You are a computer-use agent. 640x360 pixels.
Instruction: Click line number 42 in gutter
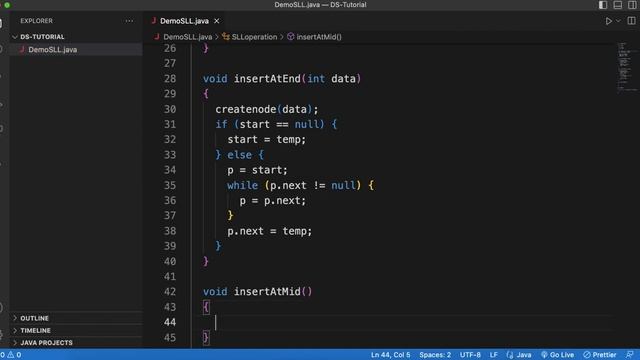[x=170, y=291]
